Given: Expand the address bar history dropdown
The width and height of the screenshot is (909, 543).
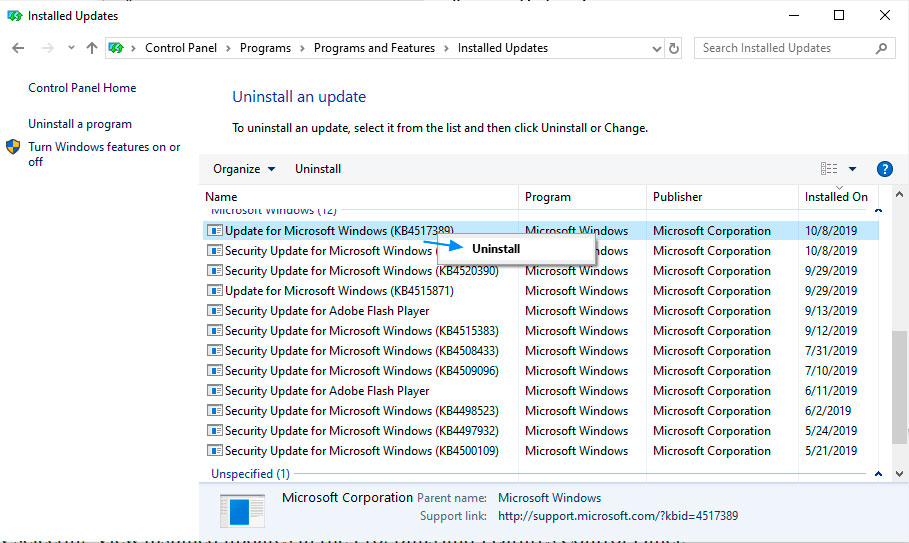Looking at the screenshot, I should coord(656,49).
